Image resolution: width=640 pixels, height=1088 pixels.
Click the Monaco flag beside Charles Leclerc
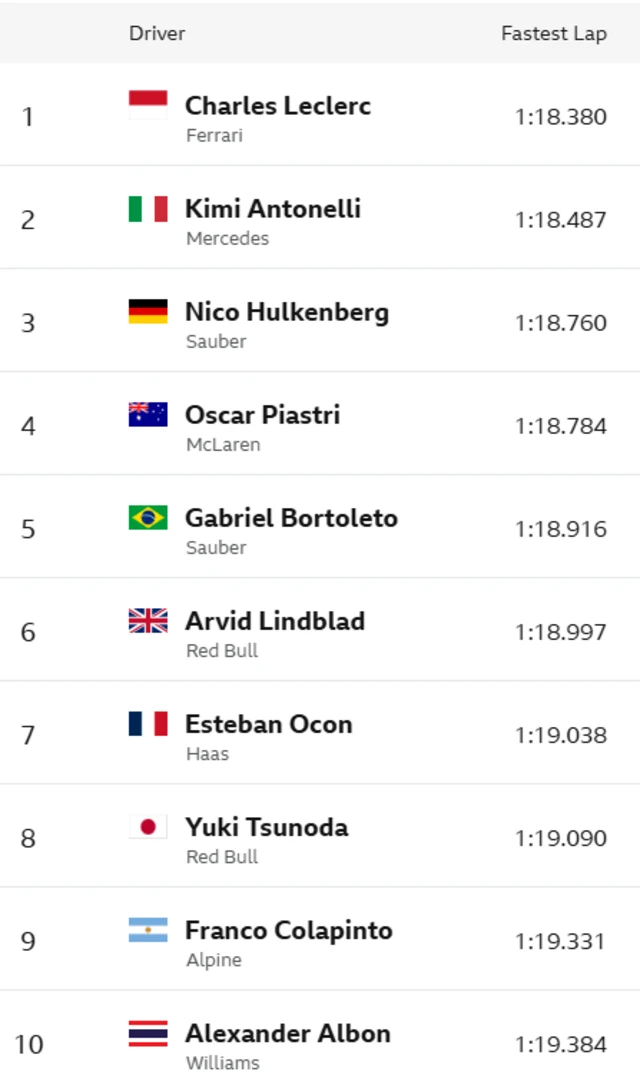point(148,105)
